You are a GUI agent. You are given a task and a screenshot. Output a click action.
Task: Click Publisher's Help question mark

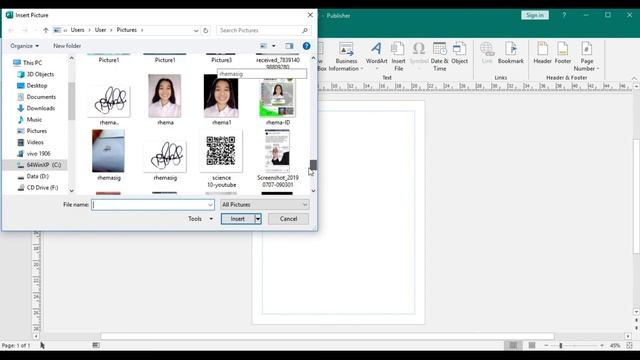564,15
